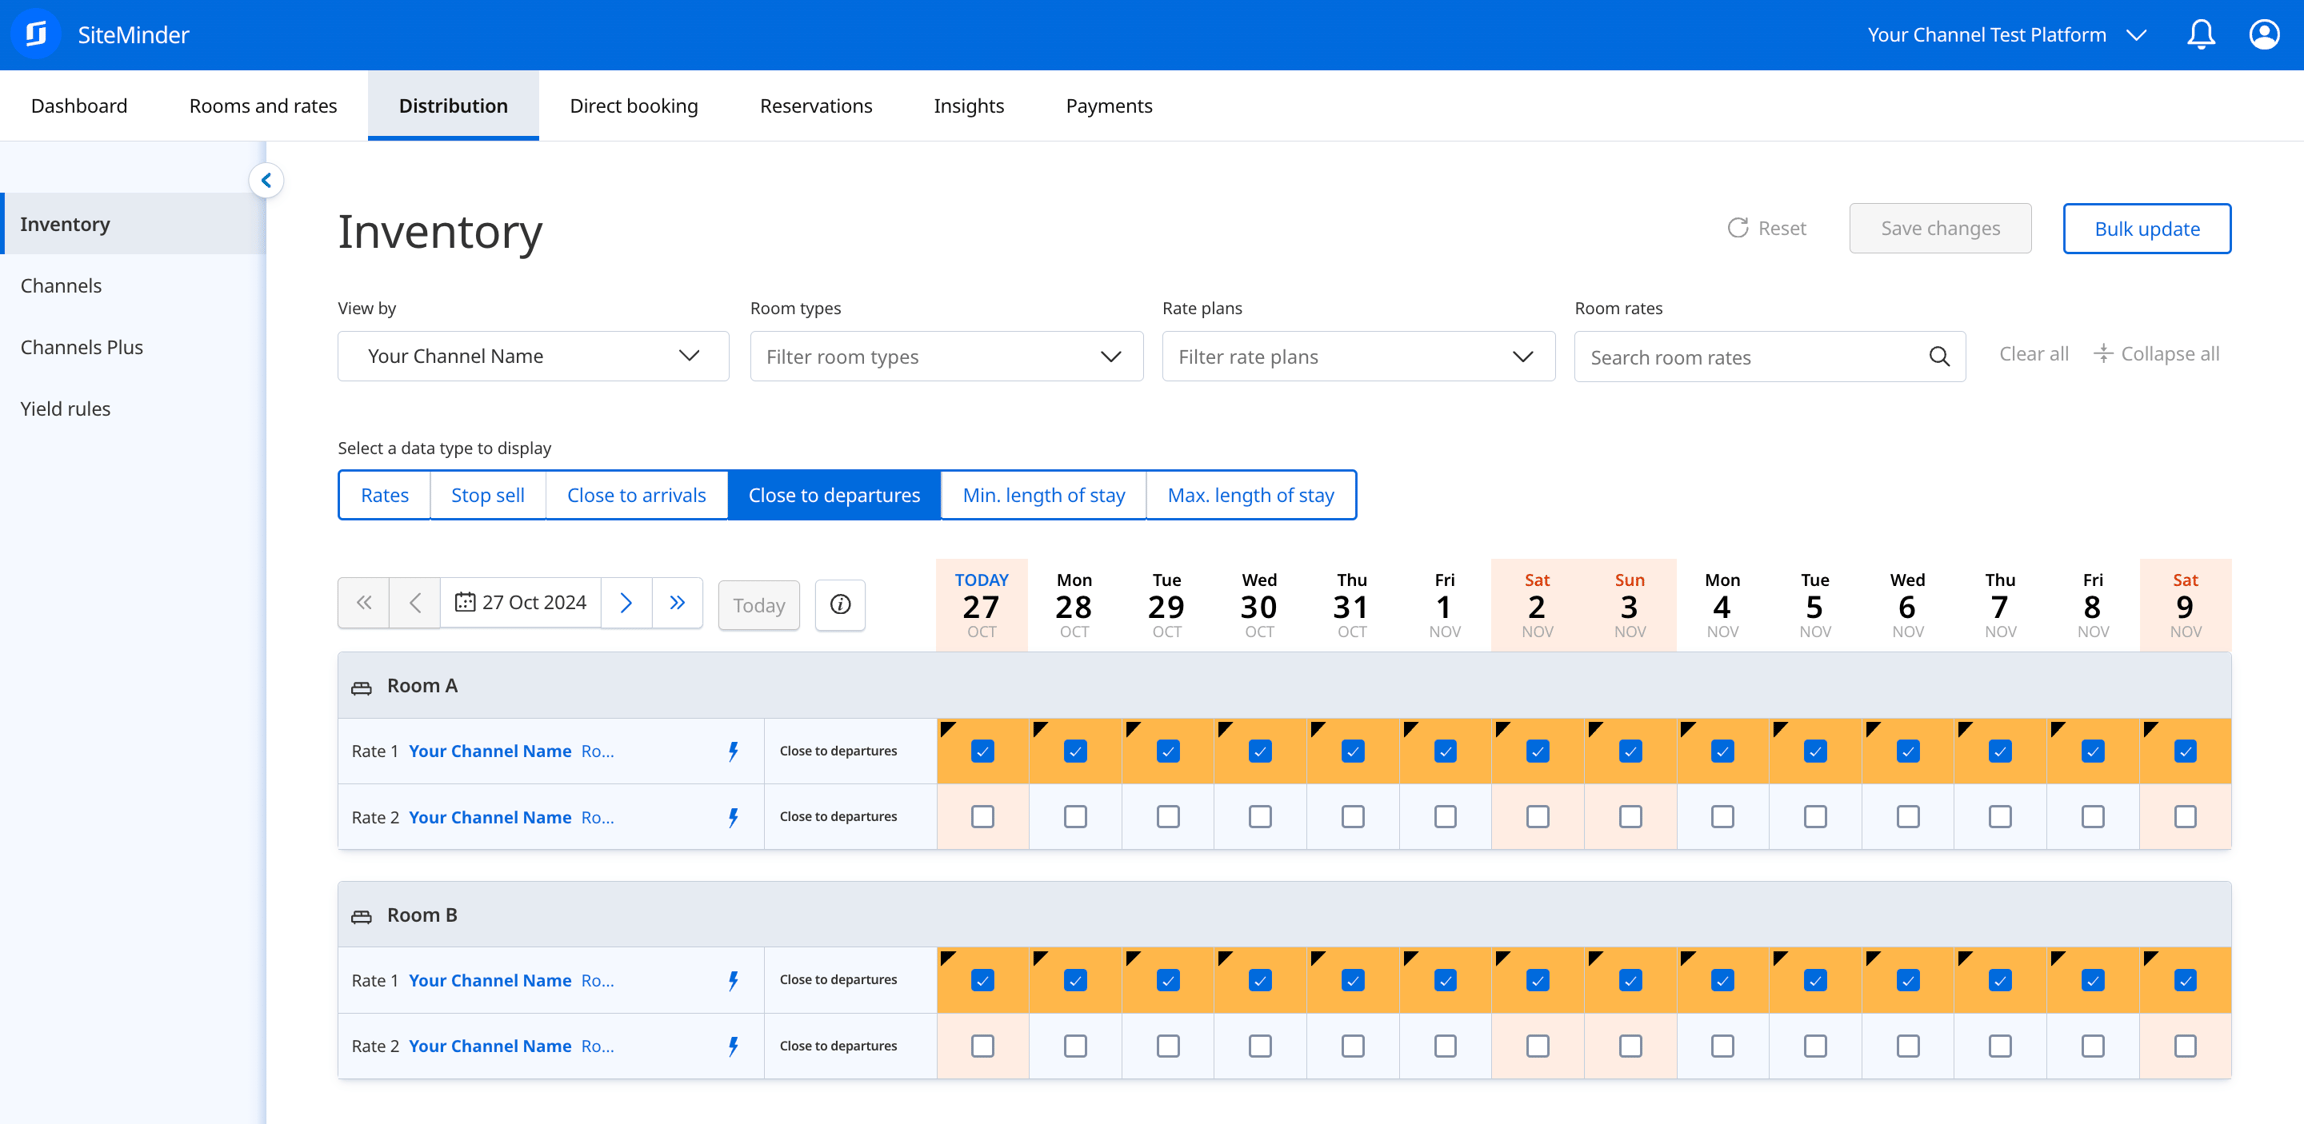Screen dimensions: 2304x1124
Task: Collapse the sidebar with the chevron arrow
Action: (266, 181)
